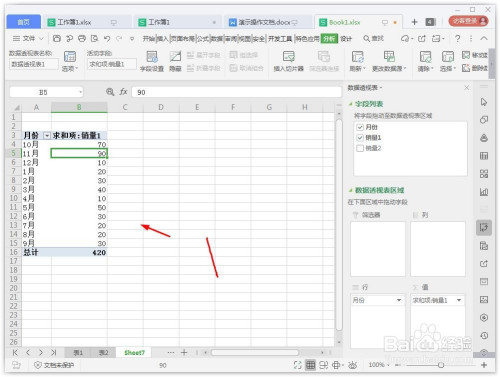Click the Change Data Source icon
500x377 pixels.
pyautogui.click(x=389, y=57)
